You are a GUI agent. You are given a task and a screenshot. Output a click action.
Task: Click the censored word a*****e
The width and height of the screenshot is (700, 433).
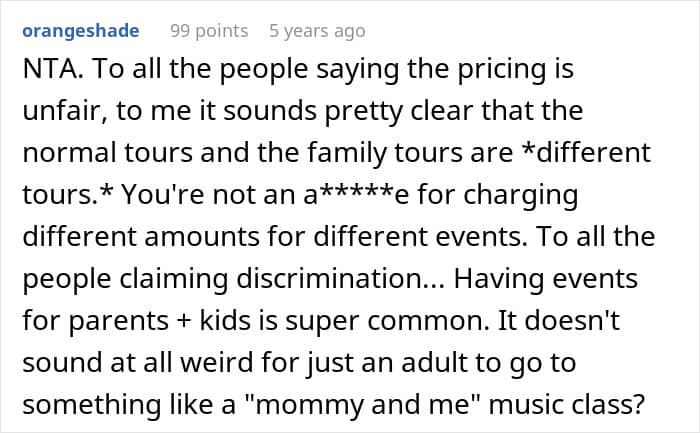click(356, 195)
